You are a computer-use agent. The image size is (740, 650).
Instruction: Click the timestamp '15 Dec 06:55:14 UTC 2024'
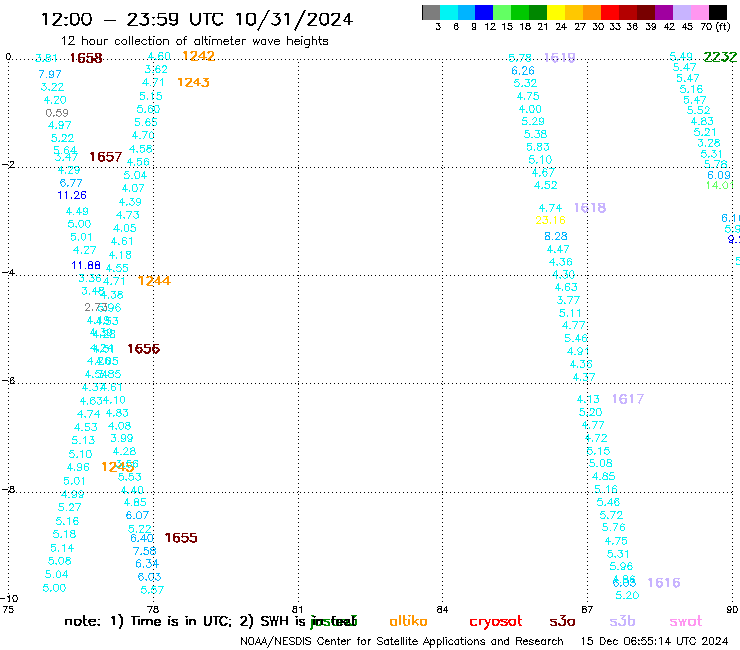click(654, 641)
